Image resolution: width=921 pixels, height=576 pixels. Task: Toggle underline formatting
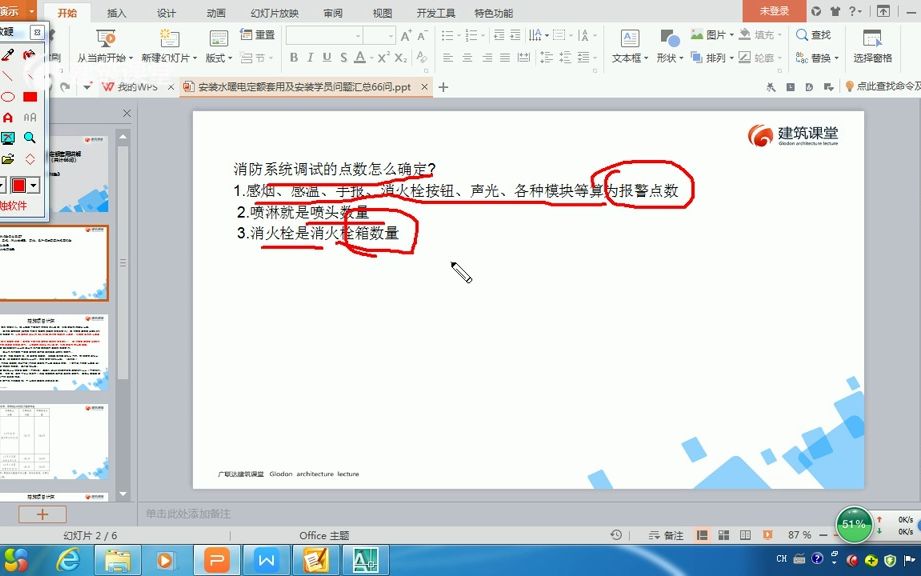(x=326, y=57)
